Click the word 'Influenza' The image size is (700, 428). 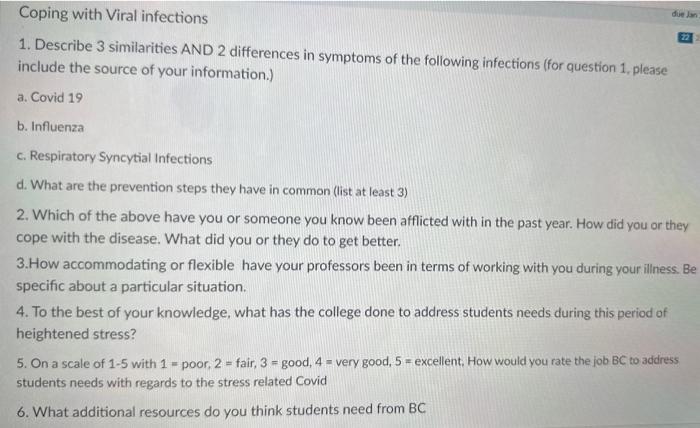tap(57, 127)
